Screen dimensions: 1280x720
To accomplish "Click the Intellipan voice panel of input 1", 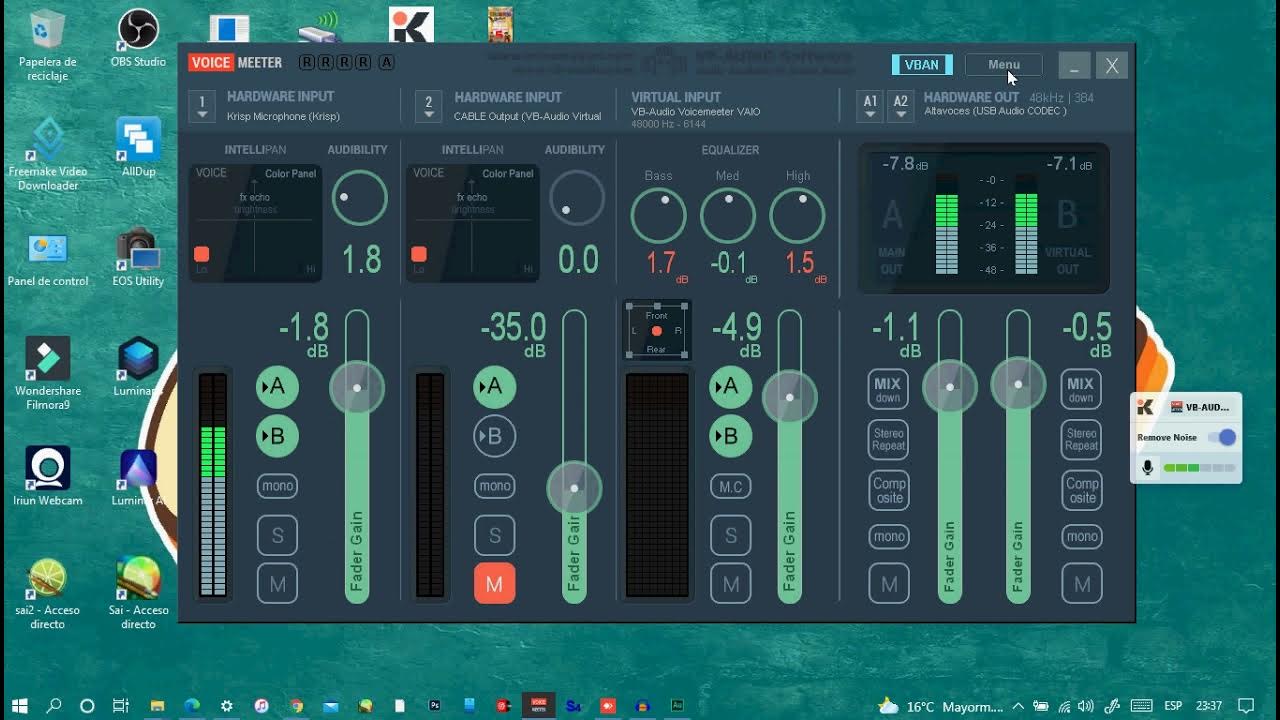I will click(x=255, y=222).
